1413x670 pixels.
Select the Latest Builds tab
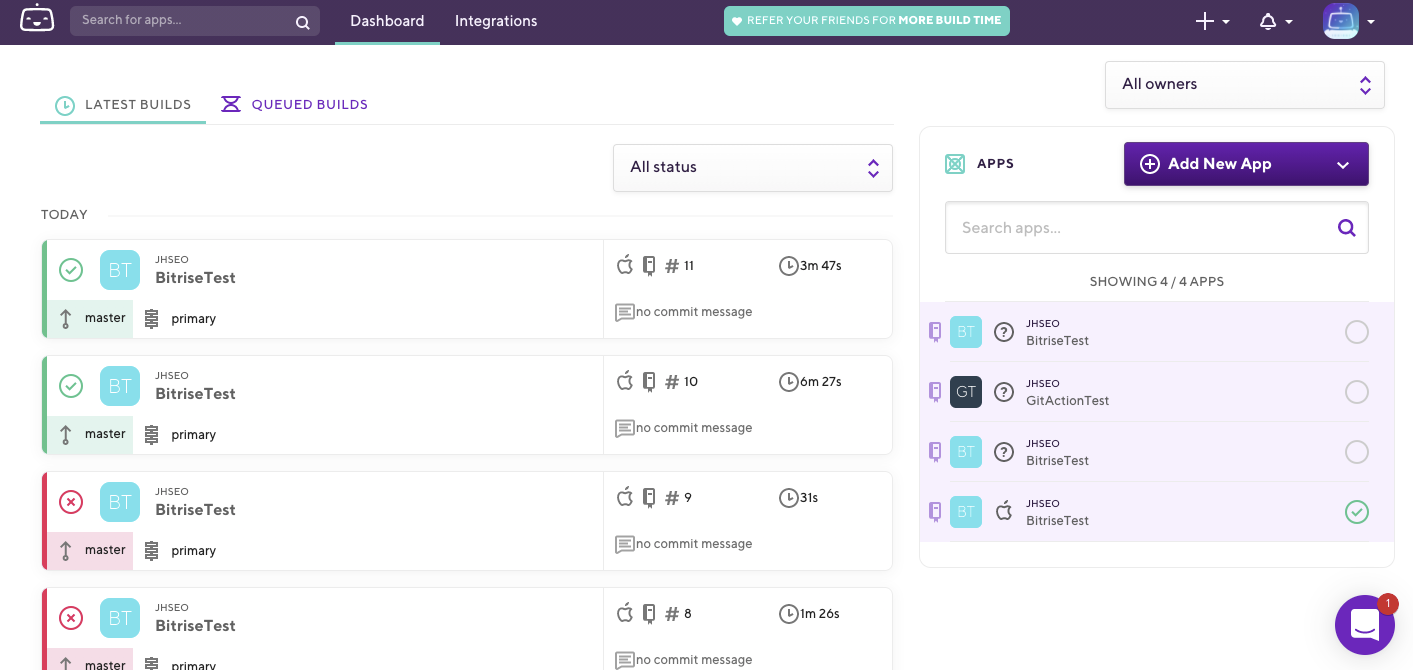123,105
